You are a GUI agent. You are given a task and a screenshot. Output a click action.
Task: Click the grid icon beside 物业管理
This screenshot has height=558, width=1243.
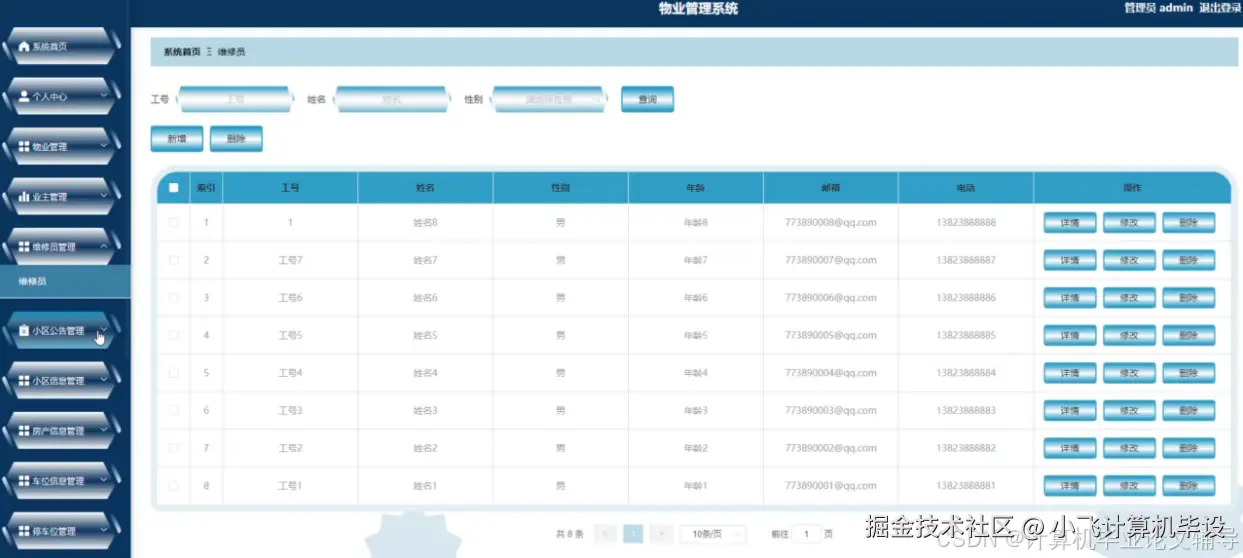(24, 147)
